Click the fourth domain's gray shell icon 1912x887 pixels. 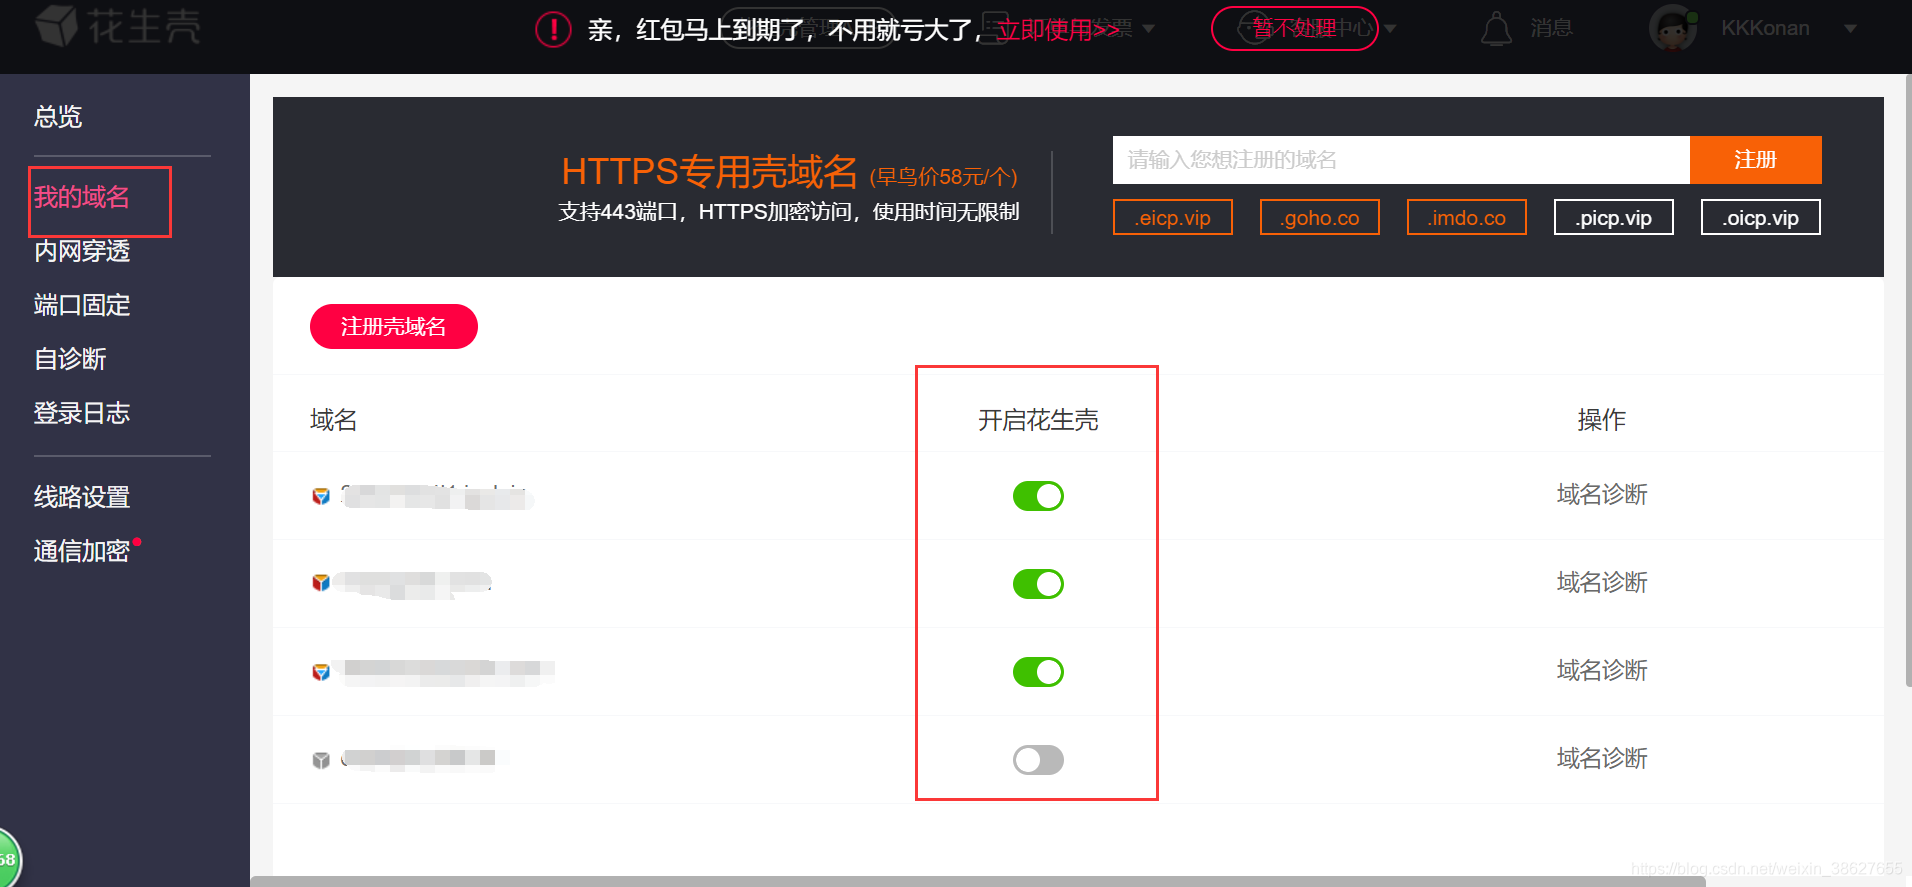coord(321,760)
